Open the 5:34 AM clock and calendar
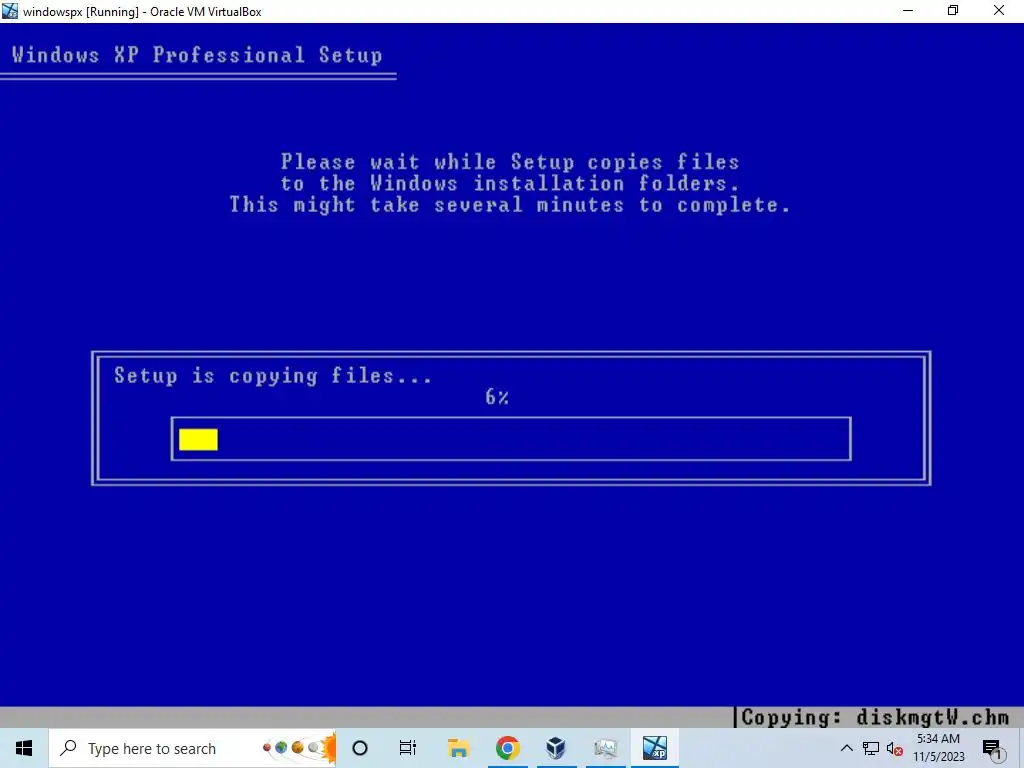 (x=938, y=748)
